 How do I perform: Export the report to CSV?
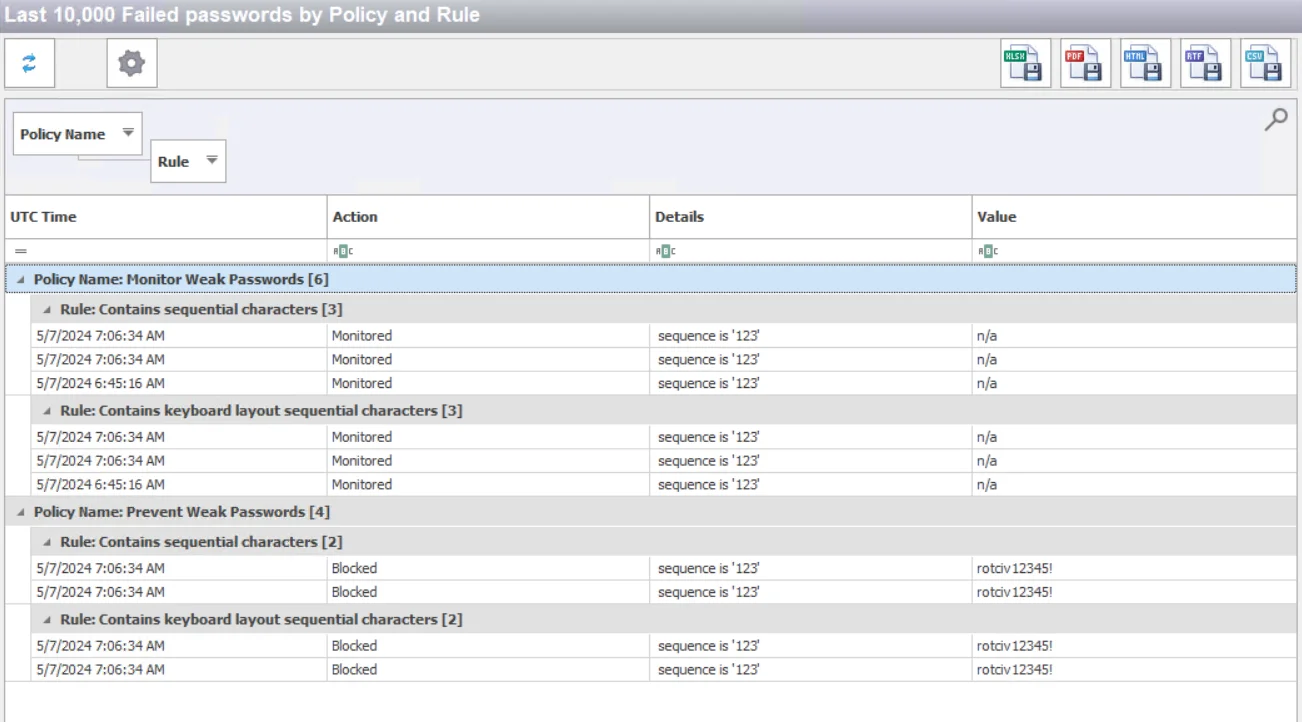tap(1265, 64)
